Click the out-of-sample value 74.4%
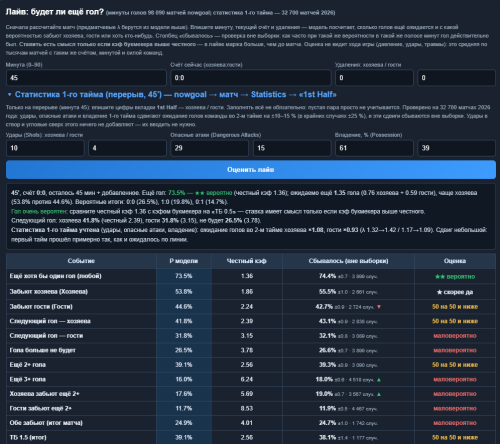 coord(327,276)
